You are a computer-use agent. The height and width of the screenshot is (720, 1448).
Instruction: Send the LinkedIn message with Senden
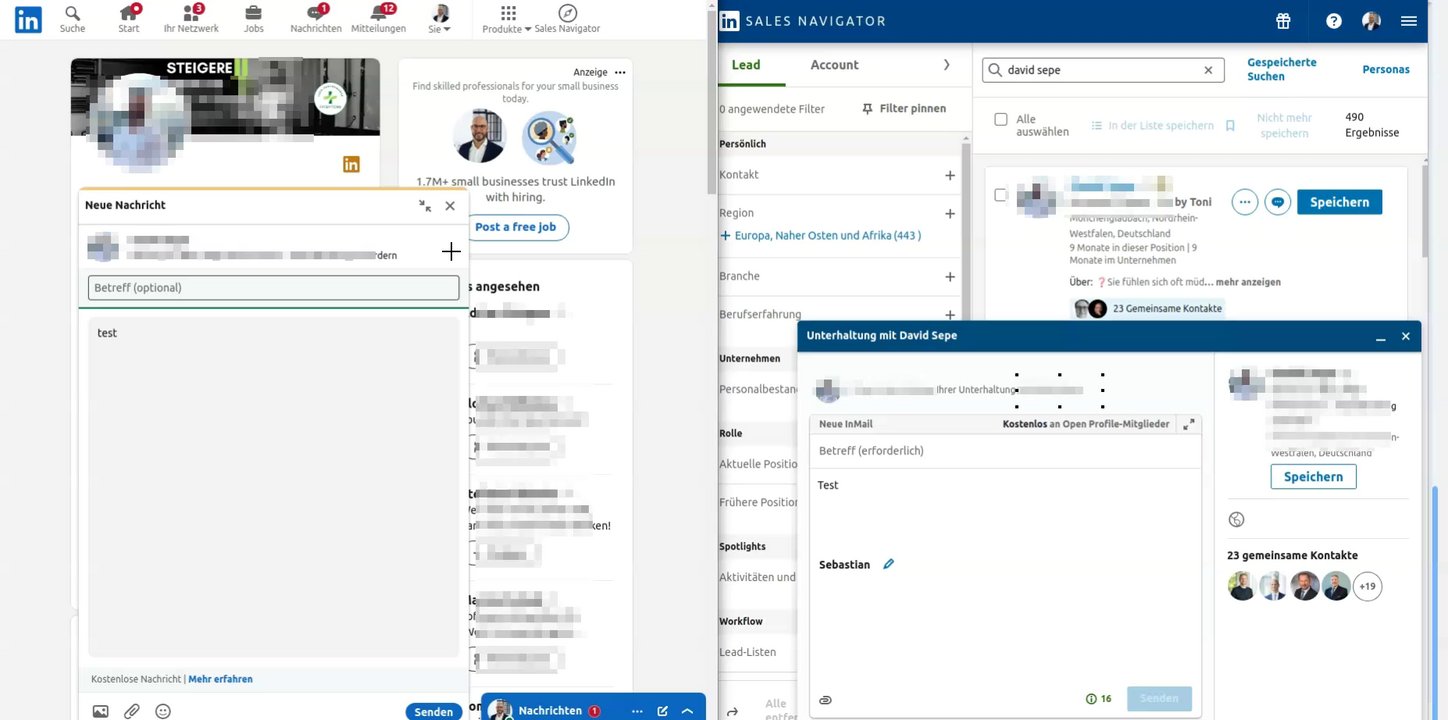[x=433, y=712]
